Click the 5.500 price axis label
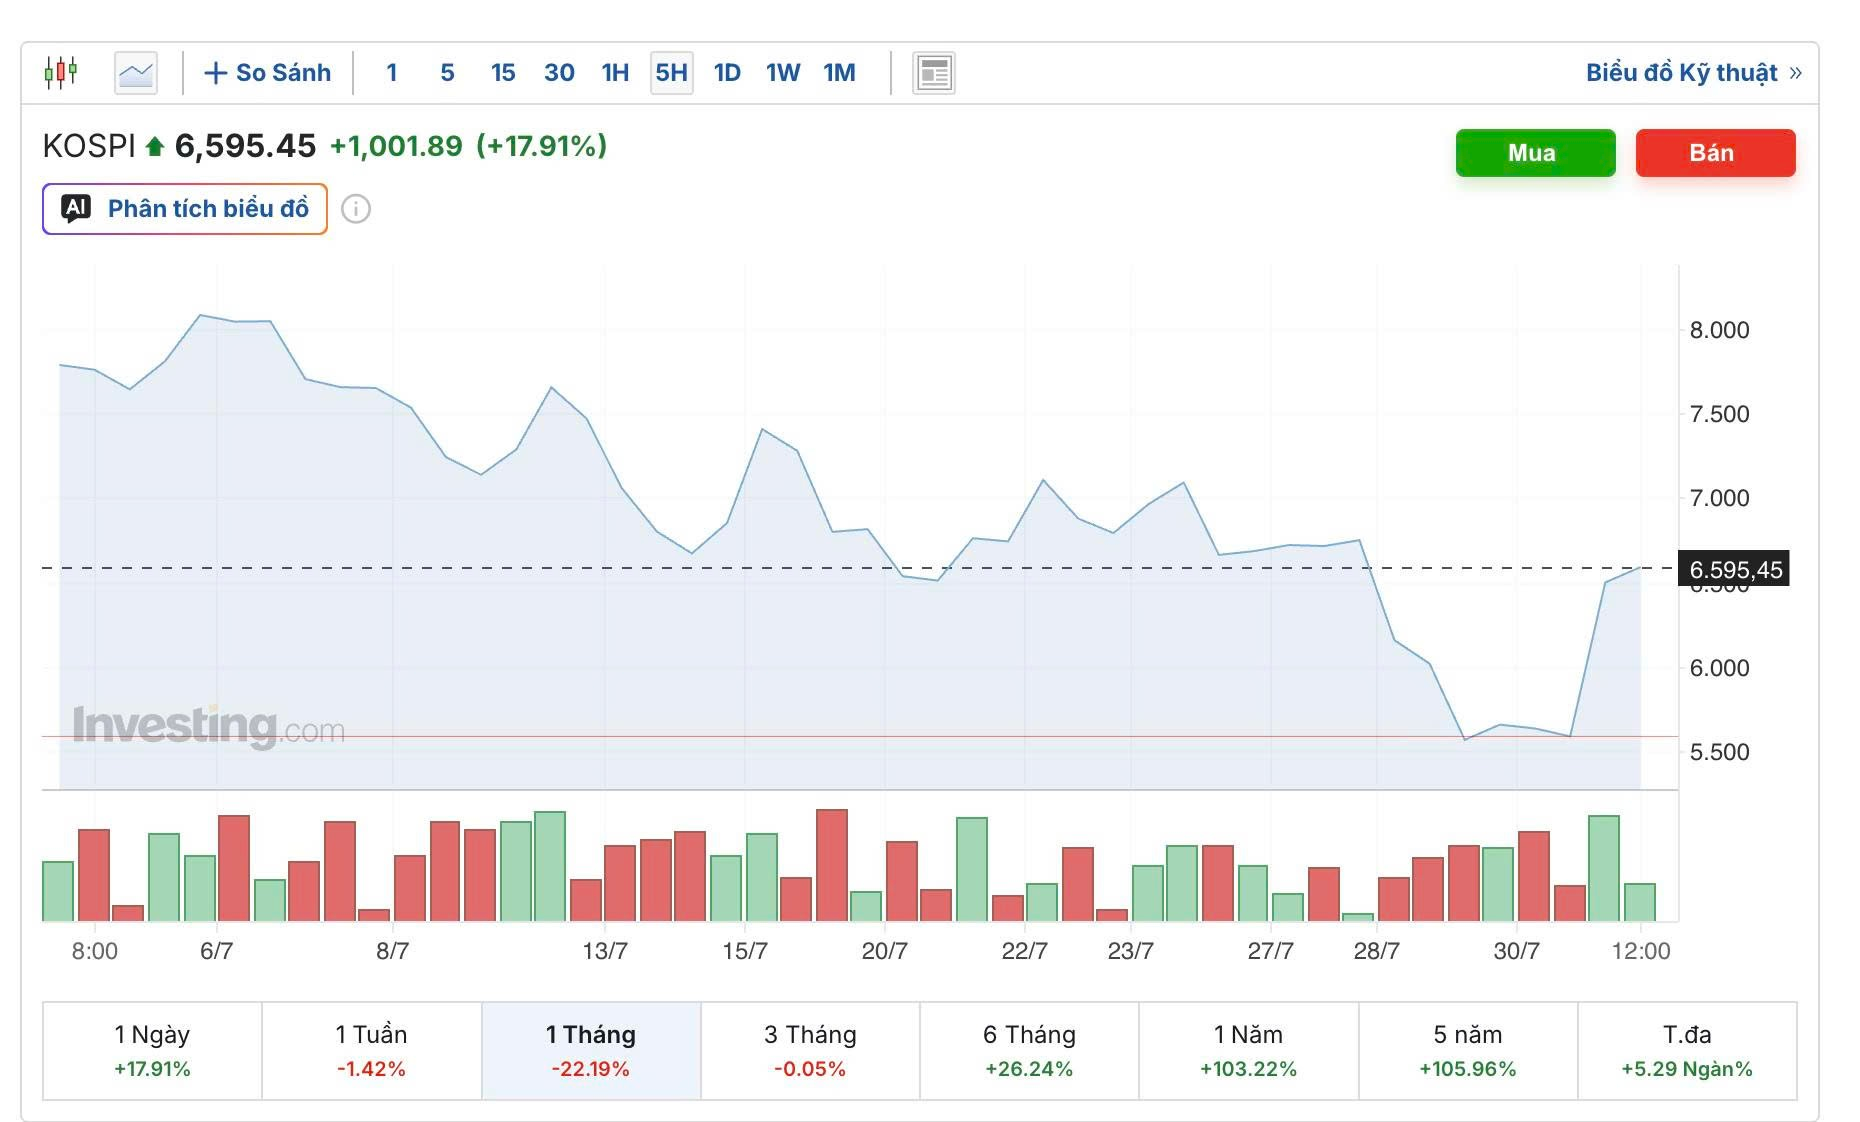The image size is (1860, 1122). [1719, 752]
